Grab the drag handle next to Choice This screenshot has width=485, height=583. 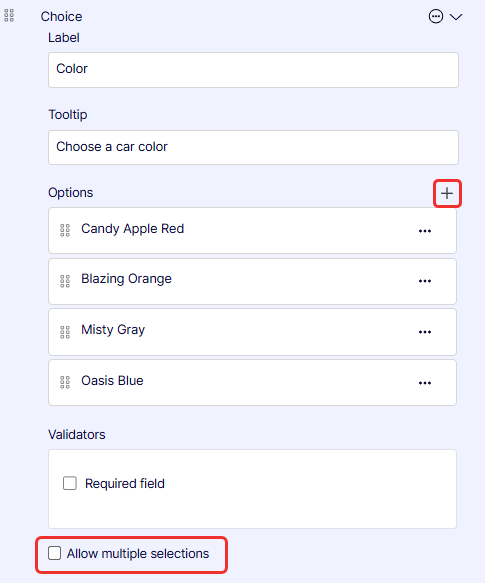(x=9, y=16)
